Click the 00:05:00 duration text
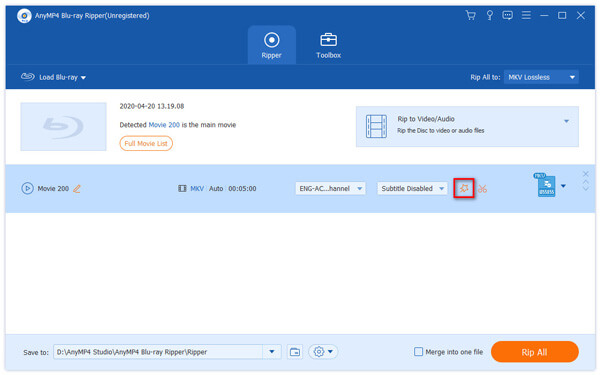The image size is (600, 375). (x=242, y=189)
